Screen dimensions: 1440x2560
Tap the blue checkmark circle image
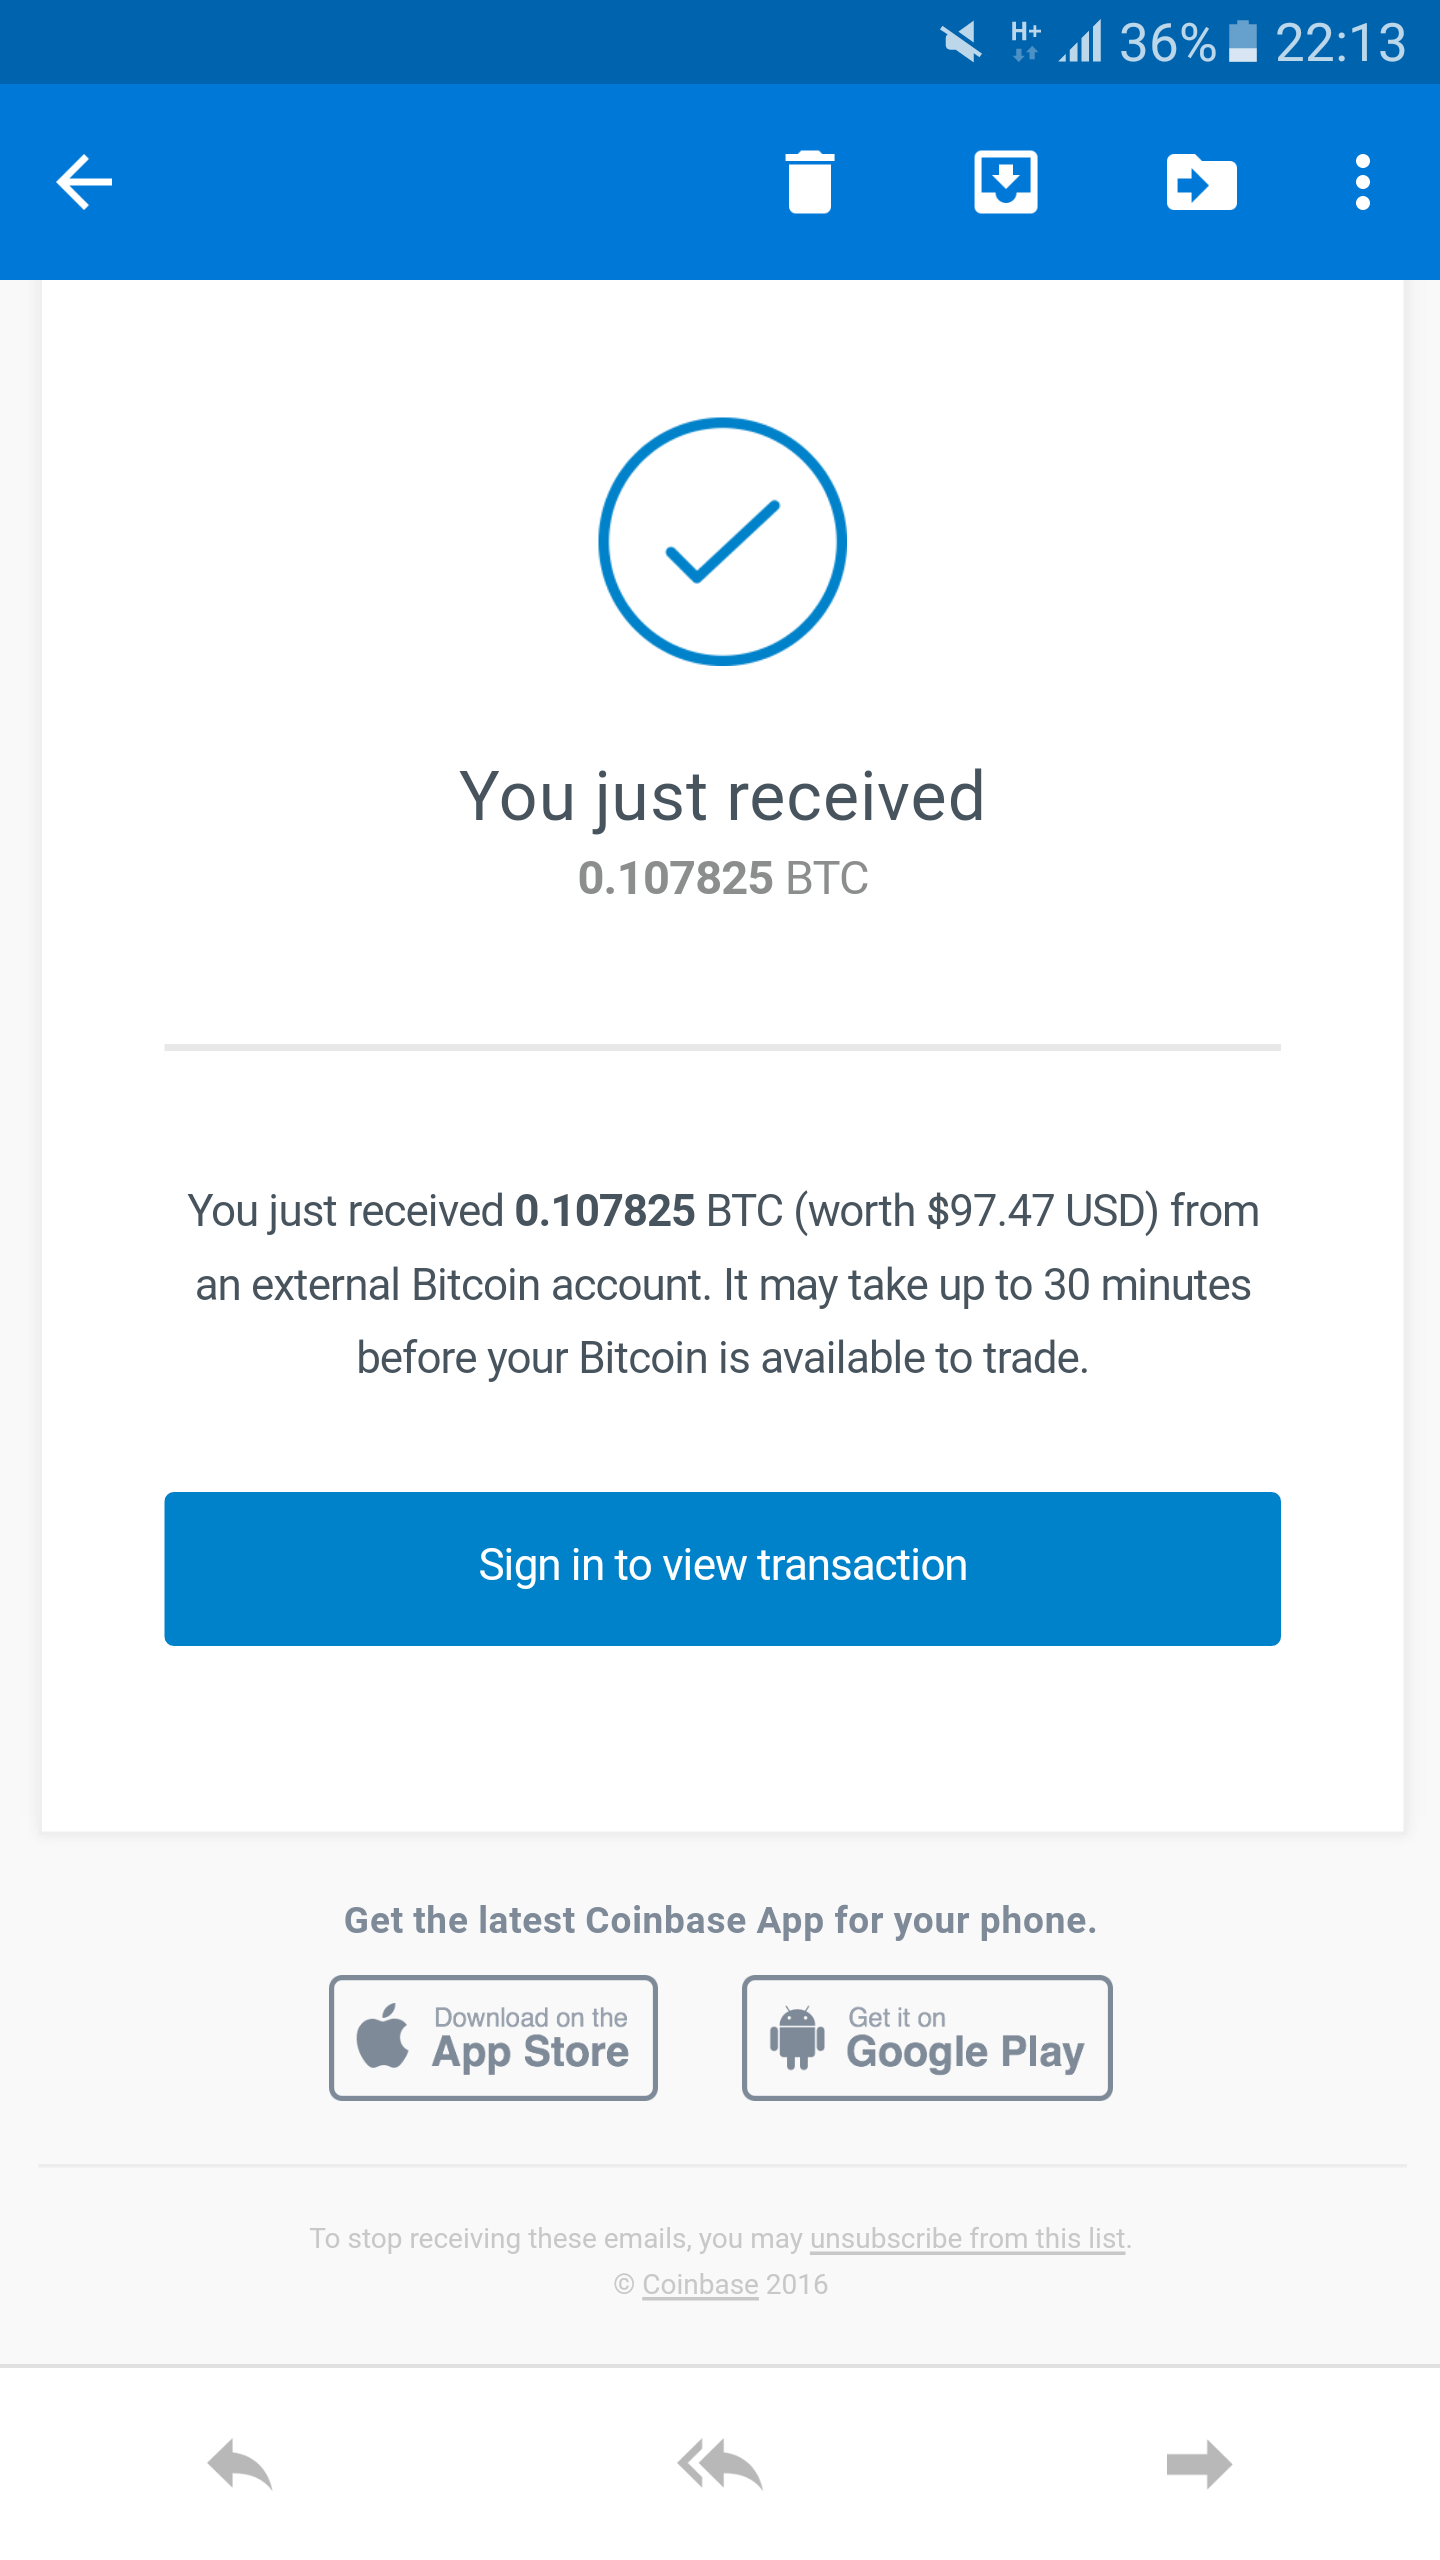pos(722,541)
